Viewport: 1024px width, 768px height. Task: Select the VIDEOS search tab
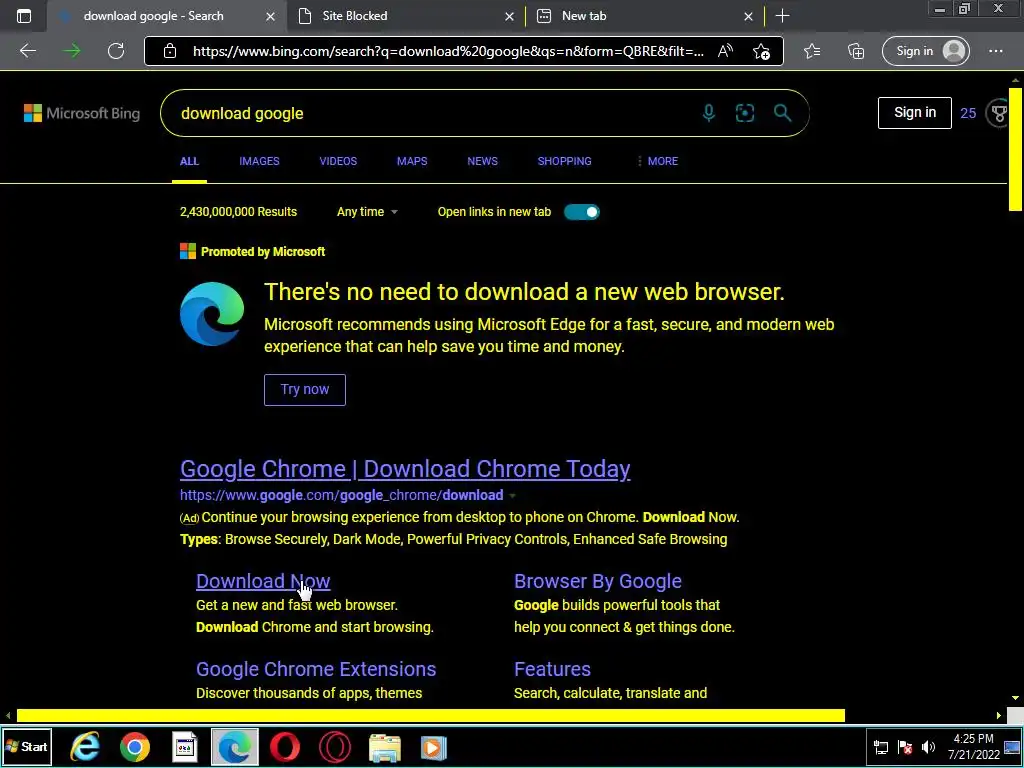pos(338,161)
